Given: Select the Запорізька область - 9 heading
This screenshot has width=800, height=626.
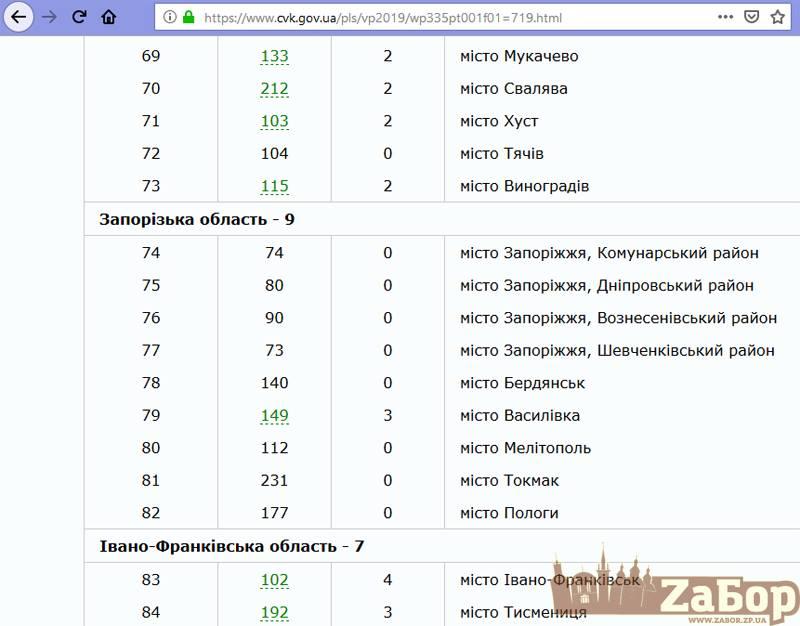Looking at the screenshot, I should pos(197,219).
